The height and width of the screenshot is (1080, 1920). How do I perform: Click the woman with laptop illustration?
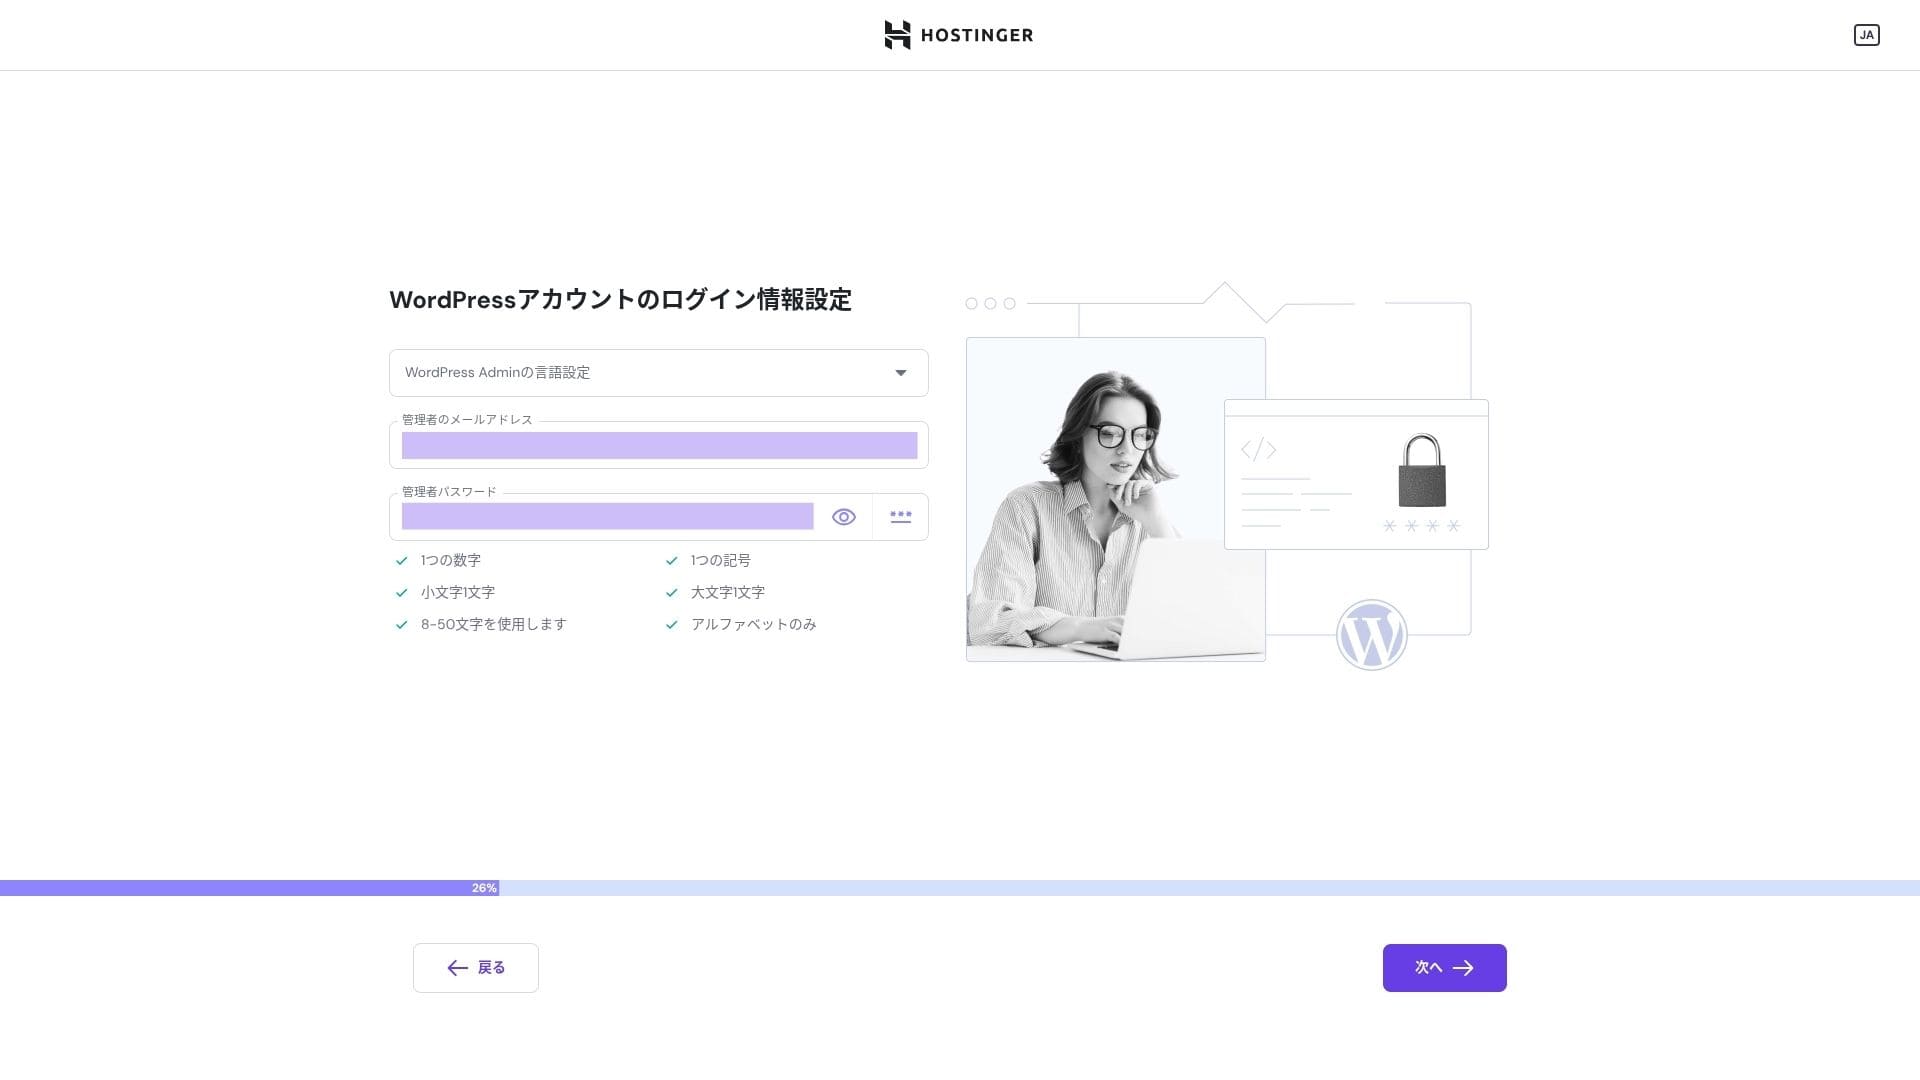tap(1116, 500)
